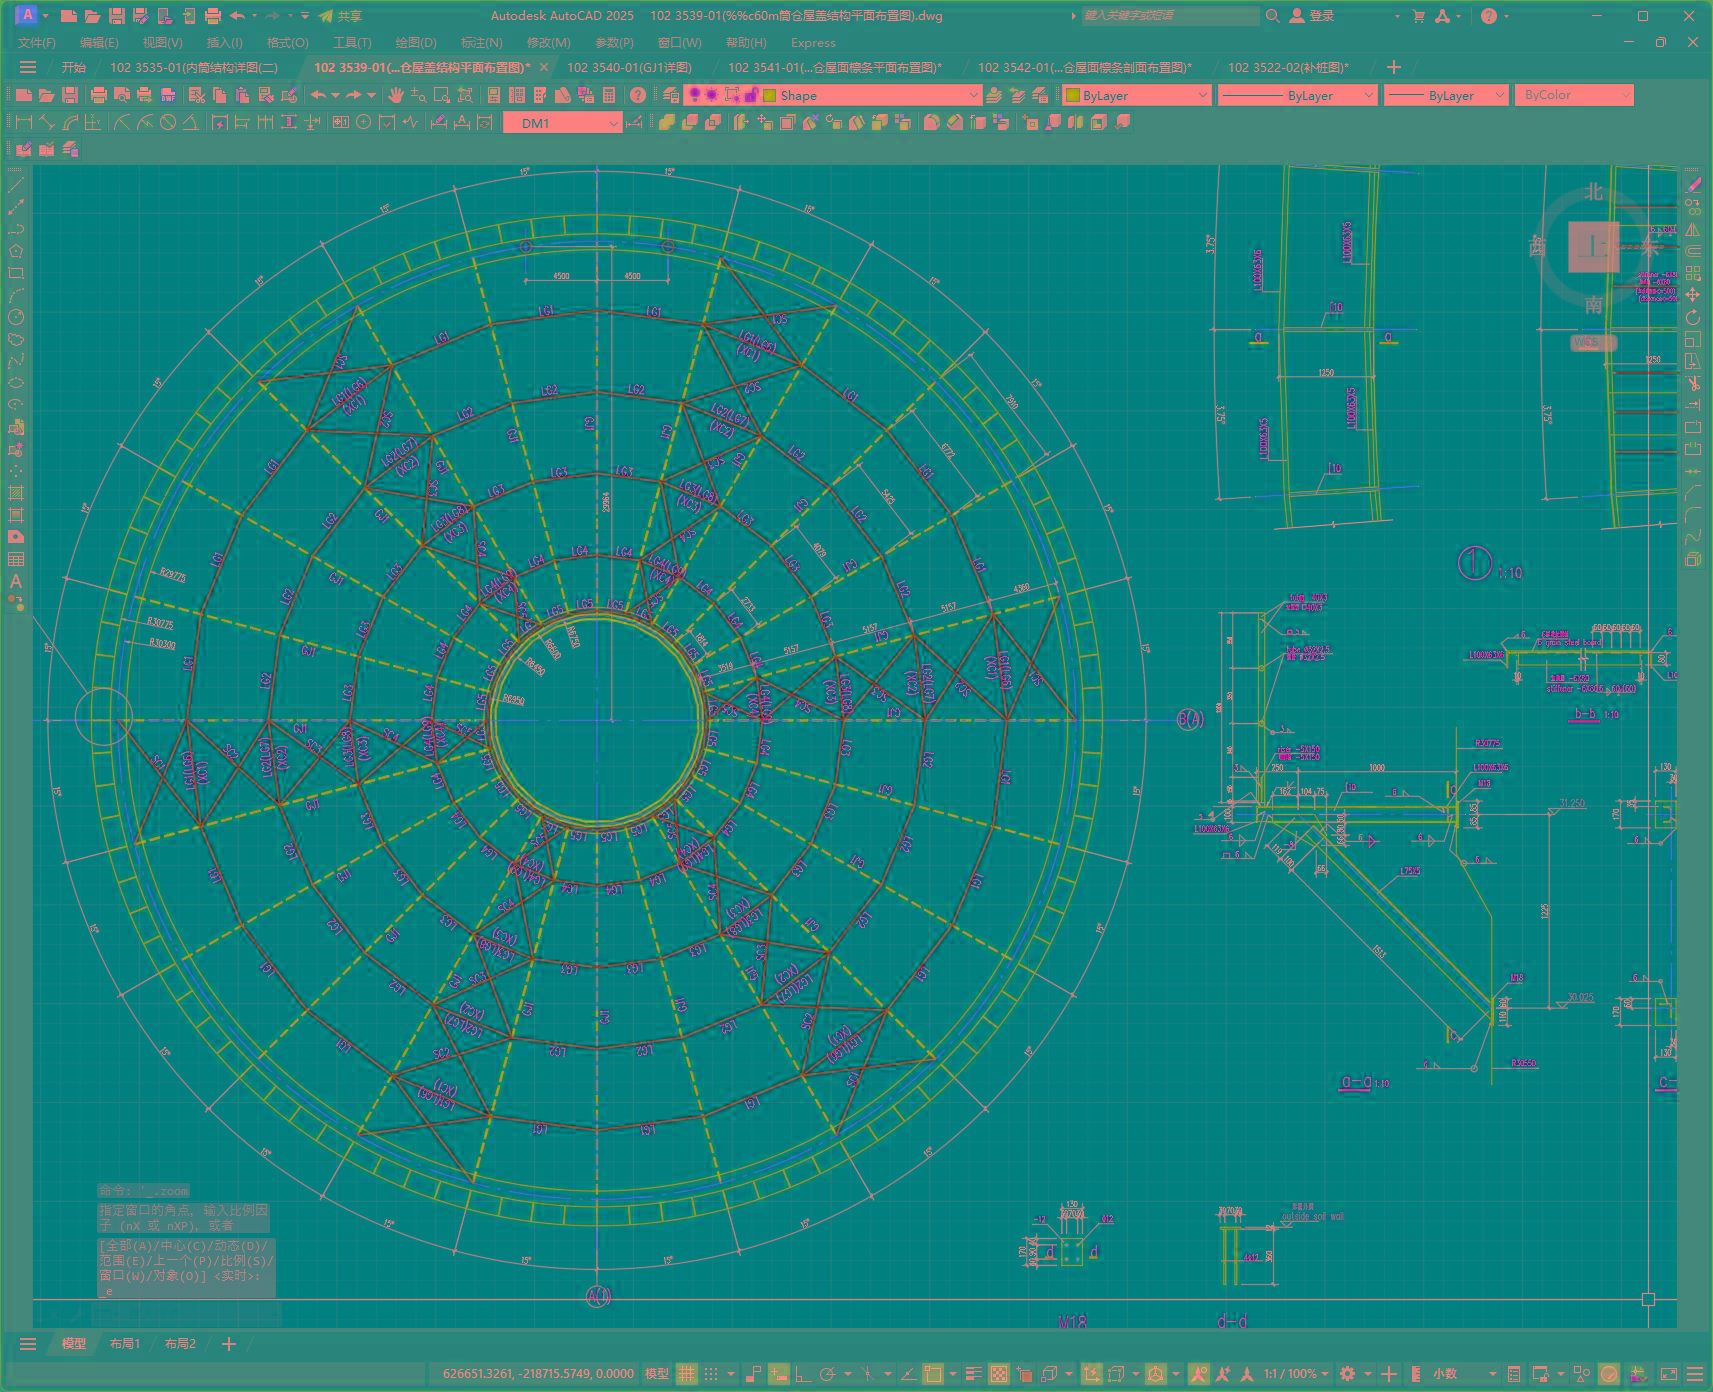Image resolution: width=1713 pixels, height=1392 pixels.
Task: Select the Move tool in right toolbar
Action: [1693, 295]
